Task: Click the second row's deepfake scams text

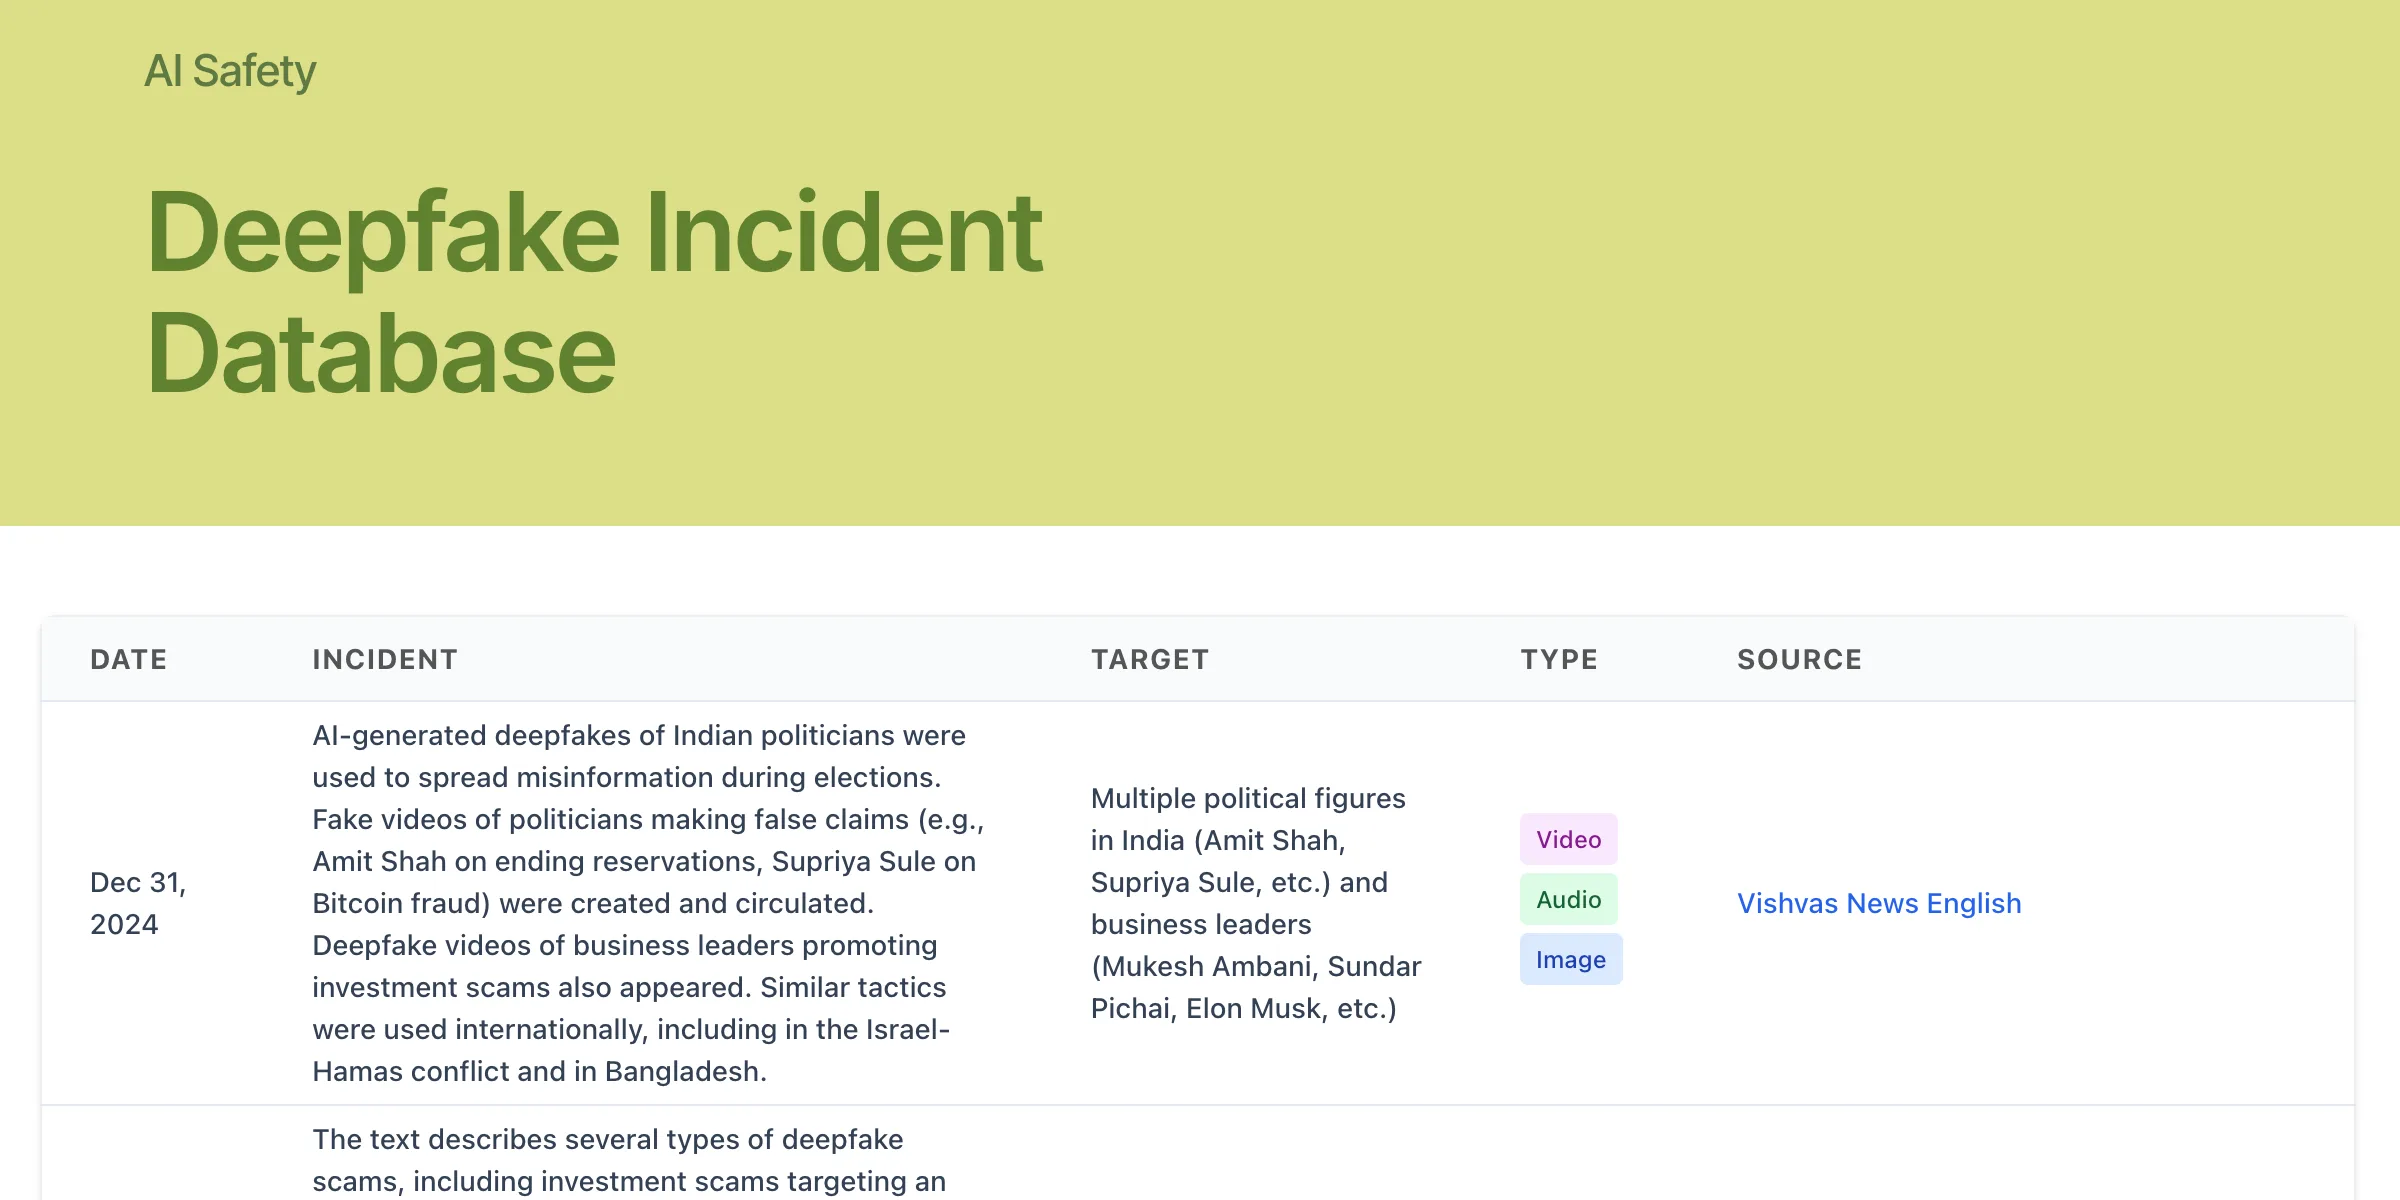Action: click(x=607, y=1139)
